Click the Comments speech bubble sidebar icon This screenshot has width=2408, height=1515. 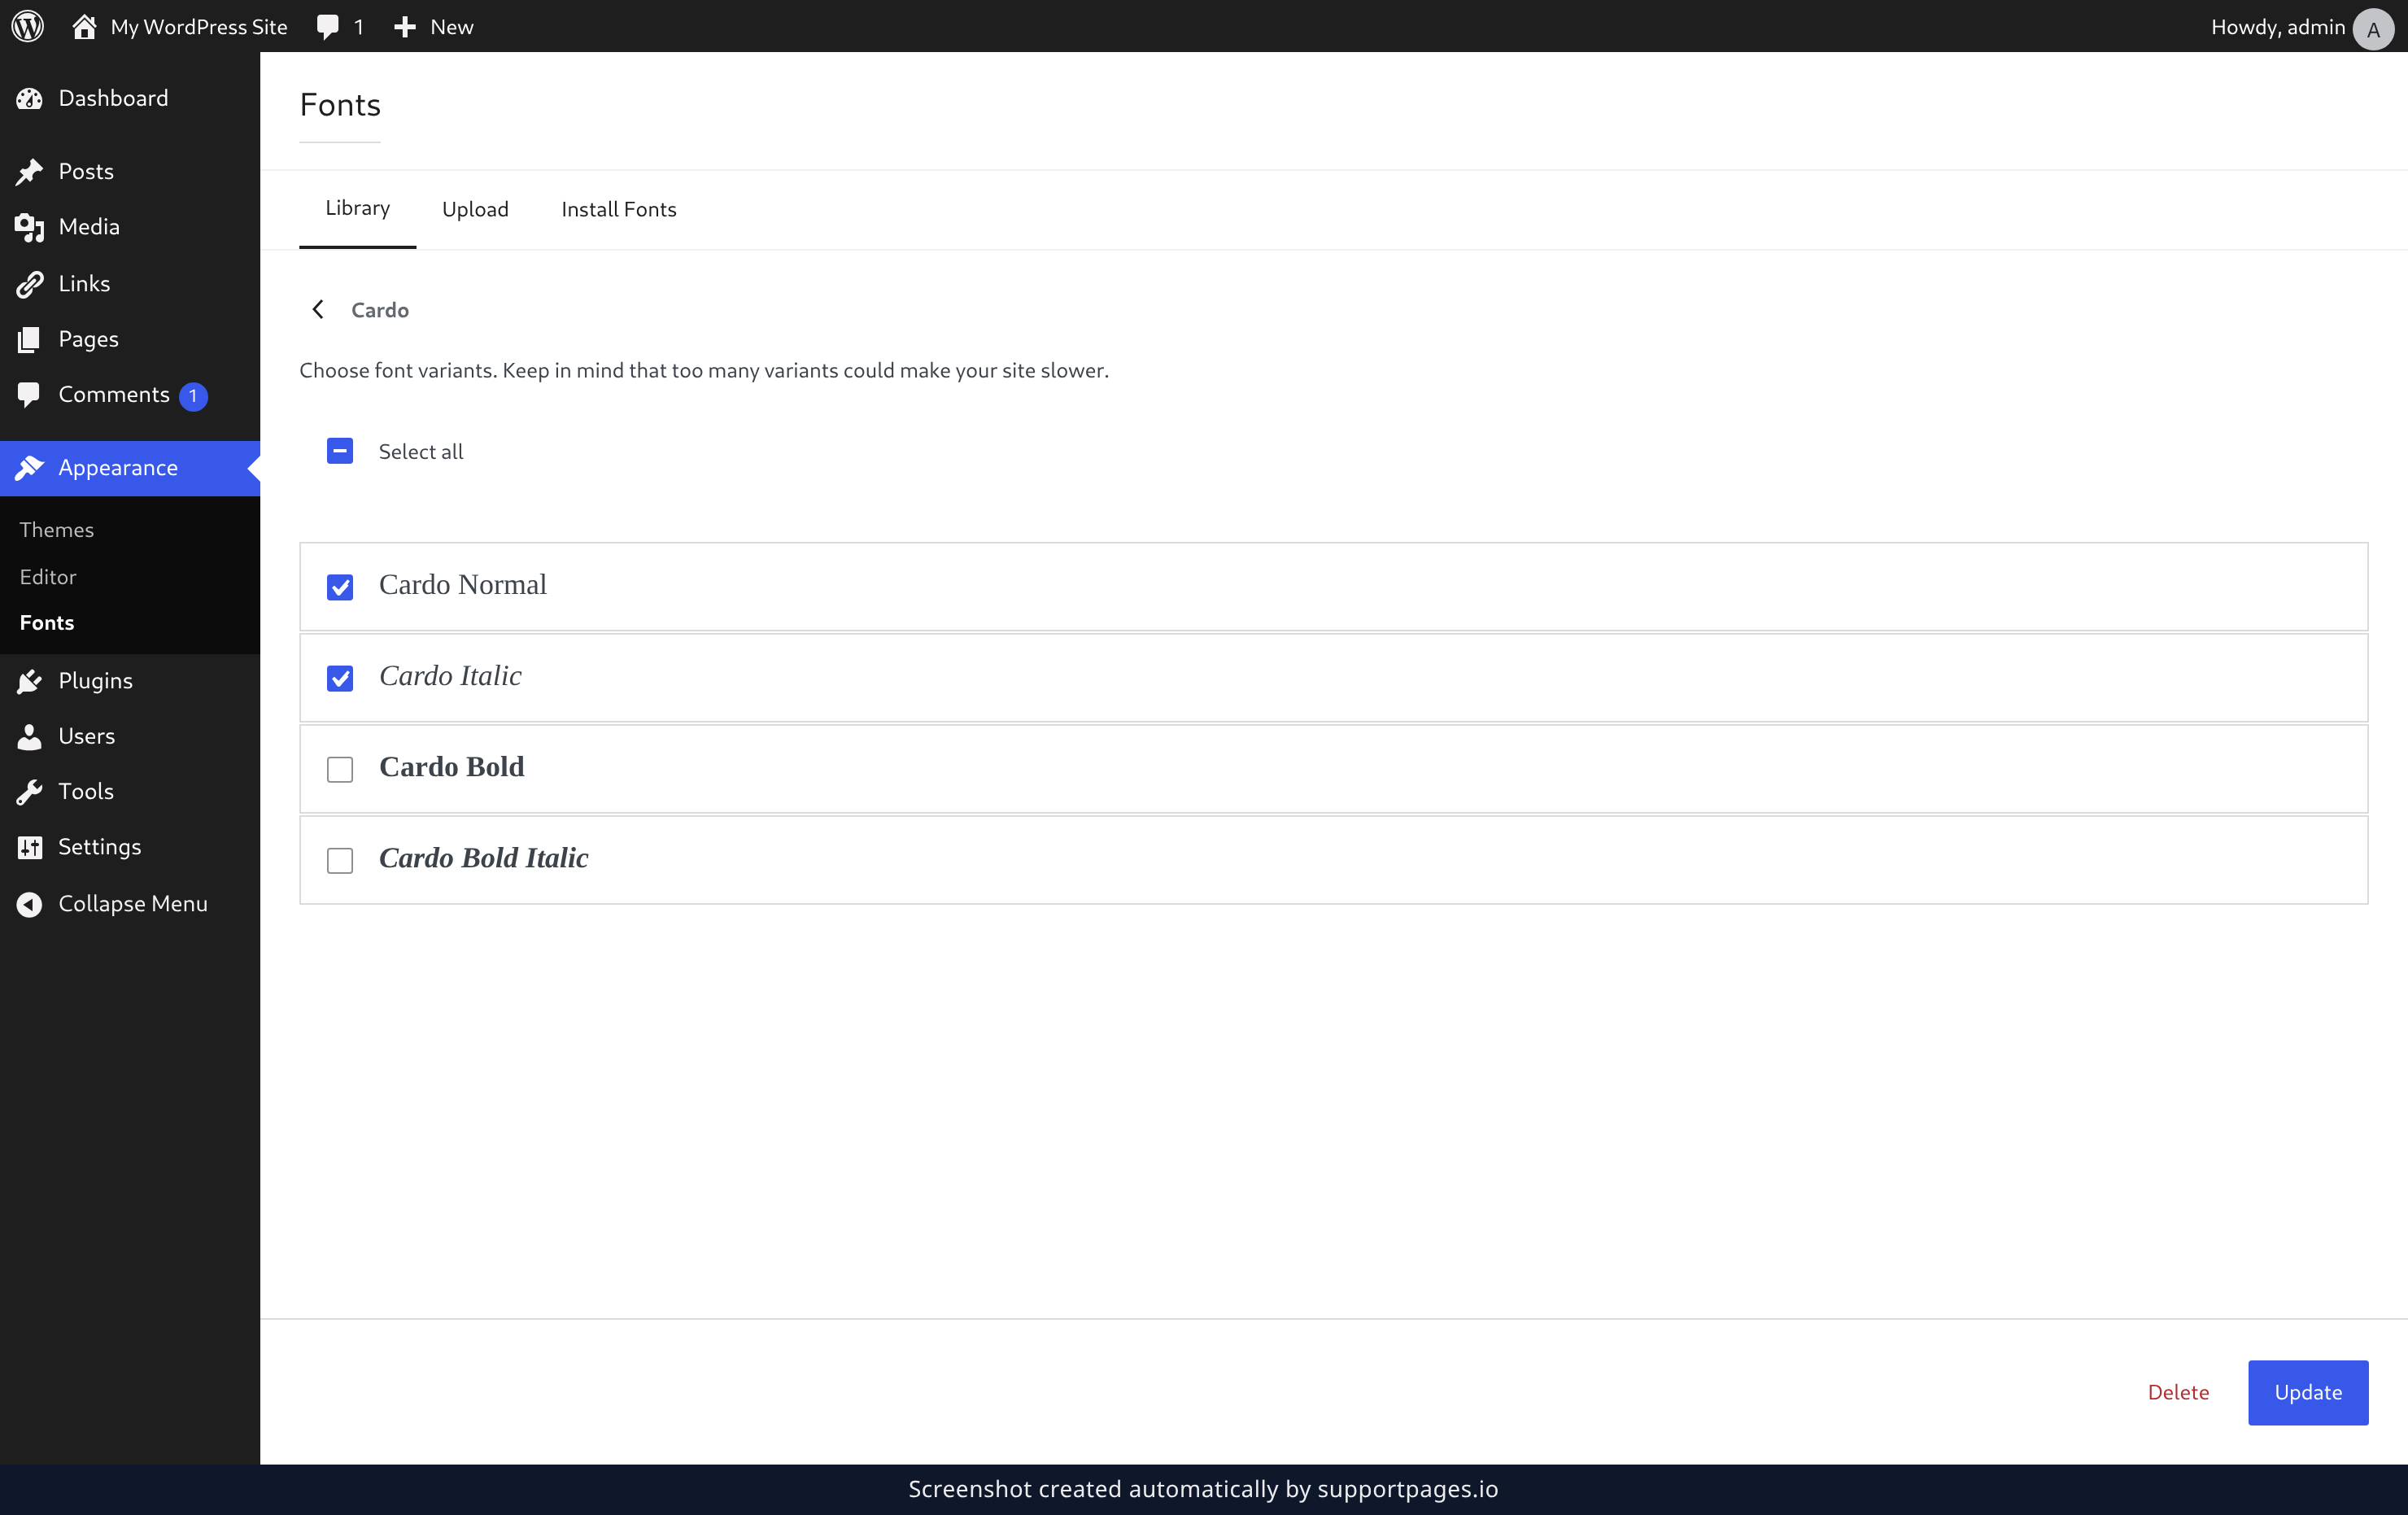(x=29, y=395)
